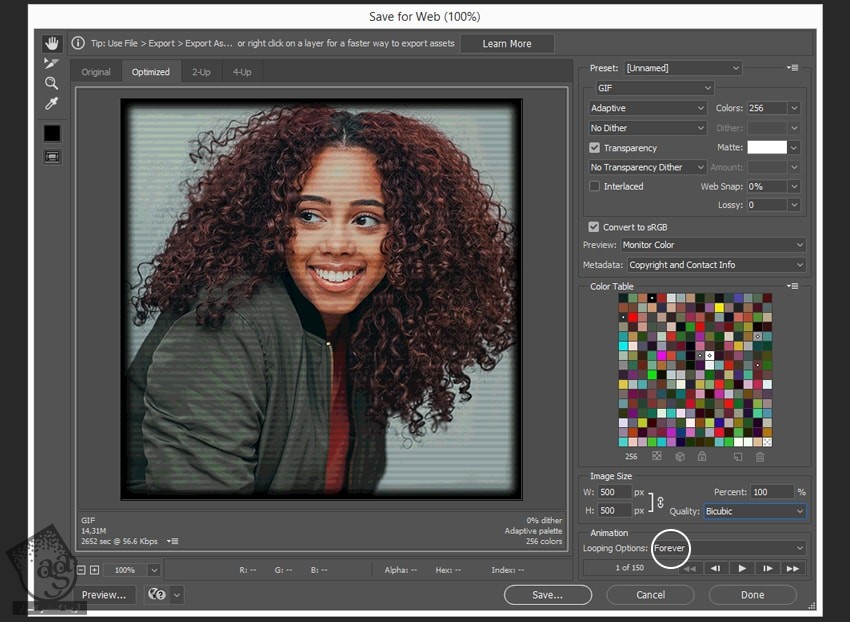Switch to the 2-Up tab
The width and height of the screenshot is (850, 622).
click(x=201, y=72)
